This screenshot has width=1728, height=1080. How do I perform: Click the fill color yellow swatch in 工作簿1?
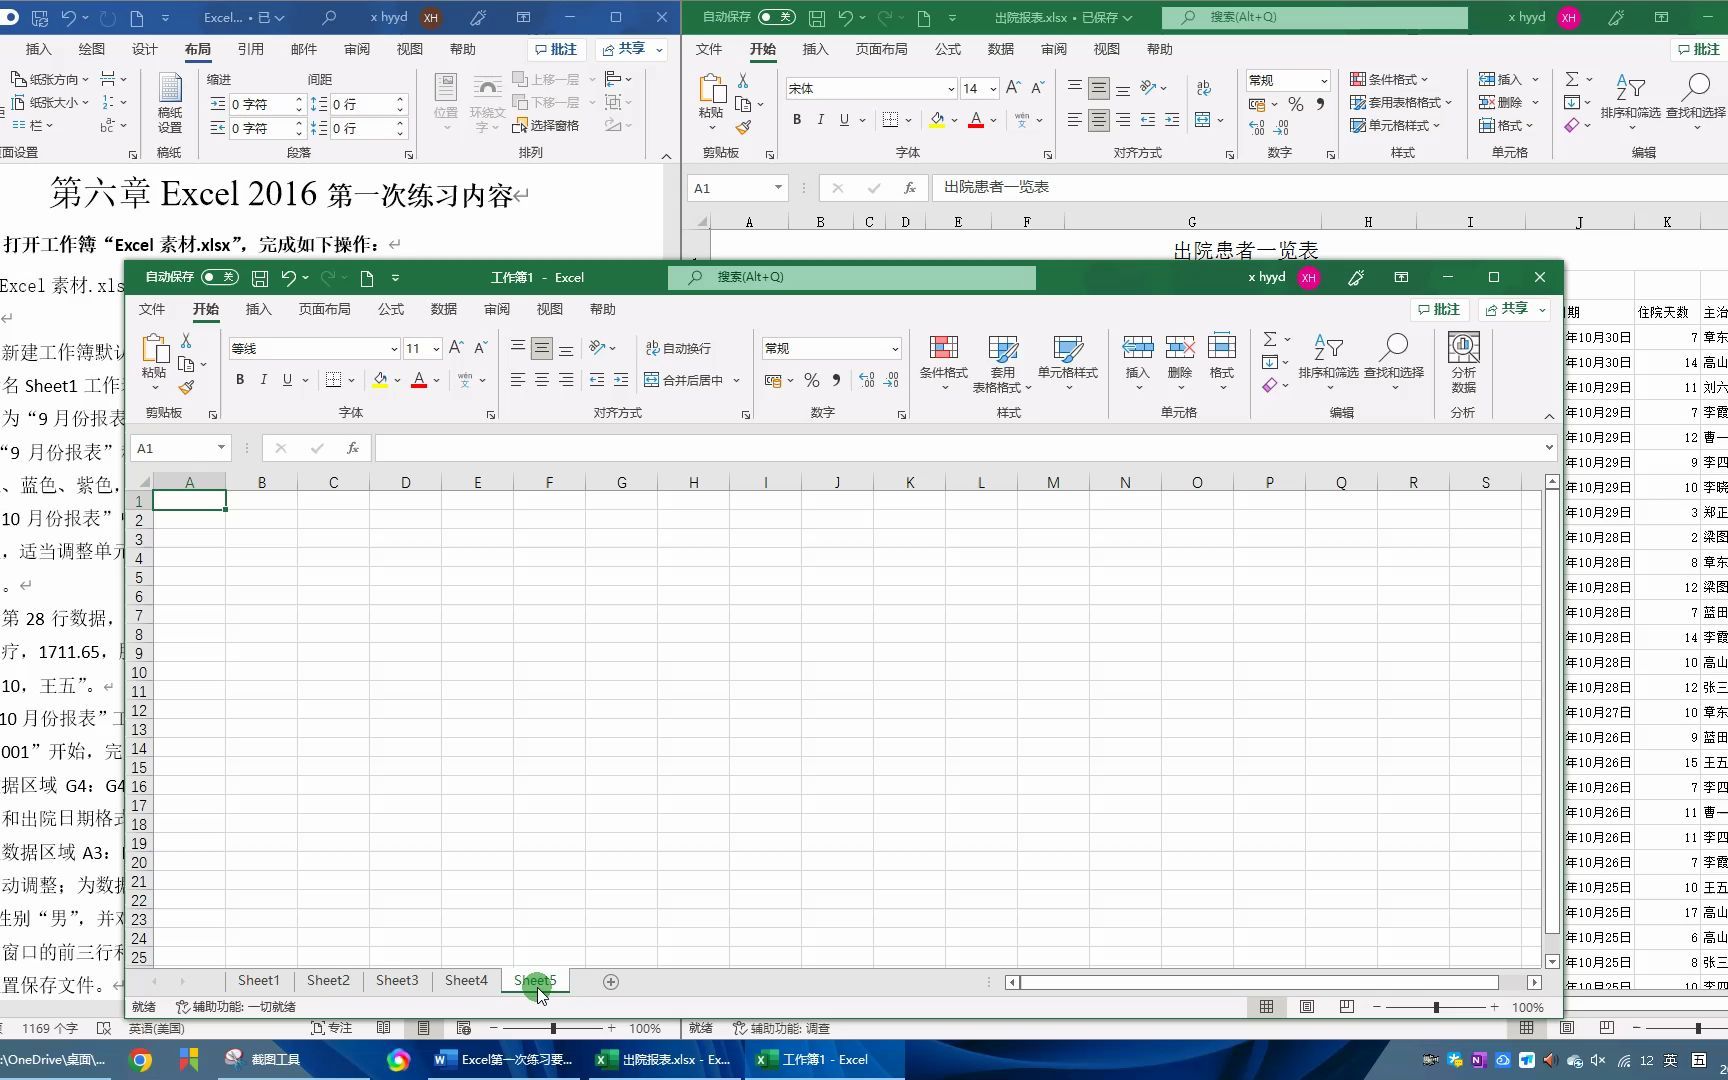coord(380,380)
